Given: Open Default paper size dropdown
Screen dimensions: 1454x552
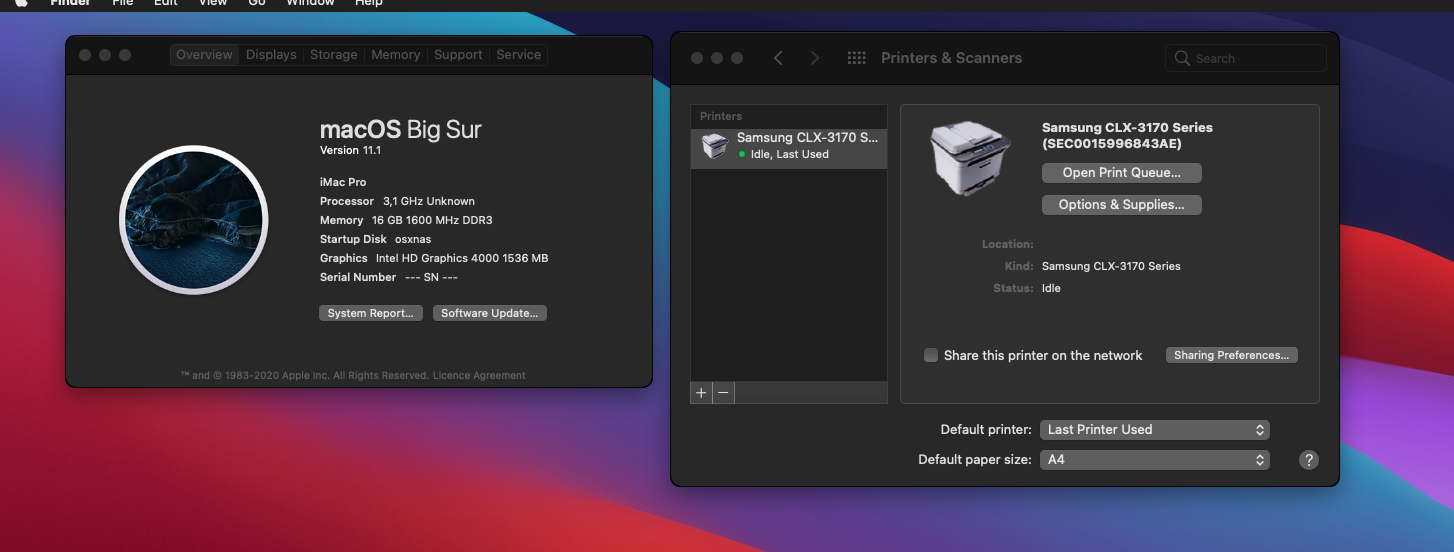Looking at the screenshot, I should (x=1155, y=460).
